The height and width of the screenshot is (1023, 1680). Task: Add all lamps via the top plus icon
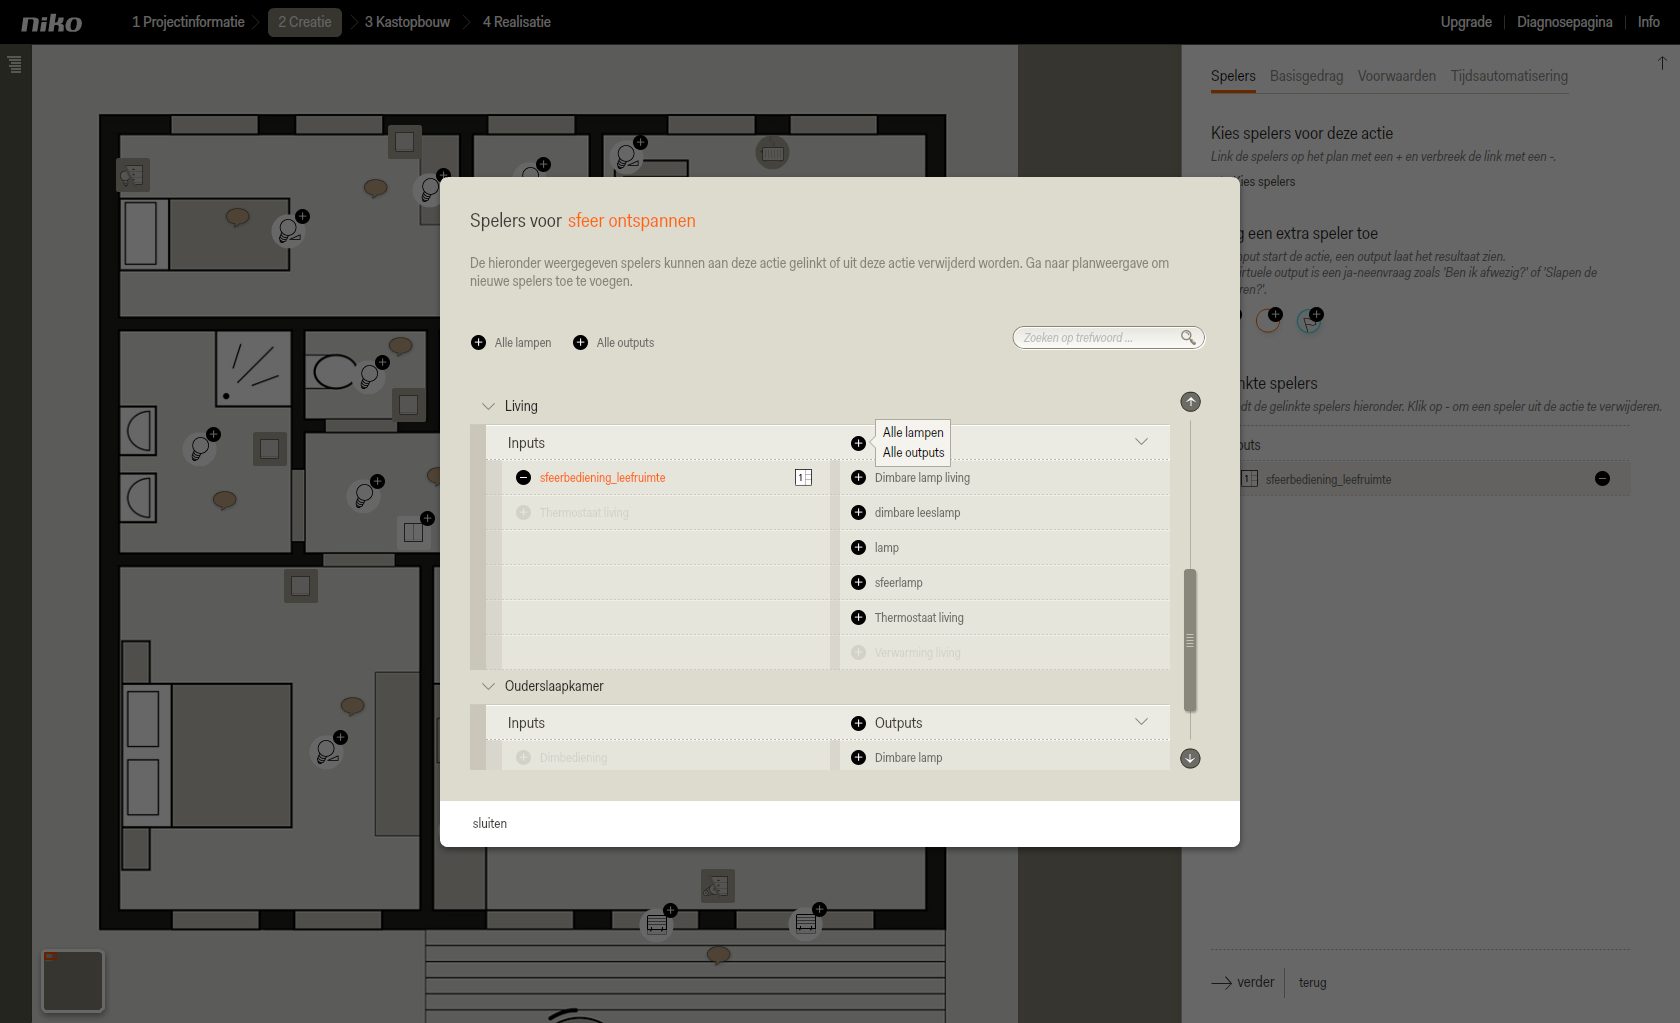478,342
